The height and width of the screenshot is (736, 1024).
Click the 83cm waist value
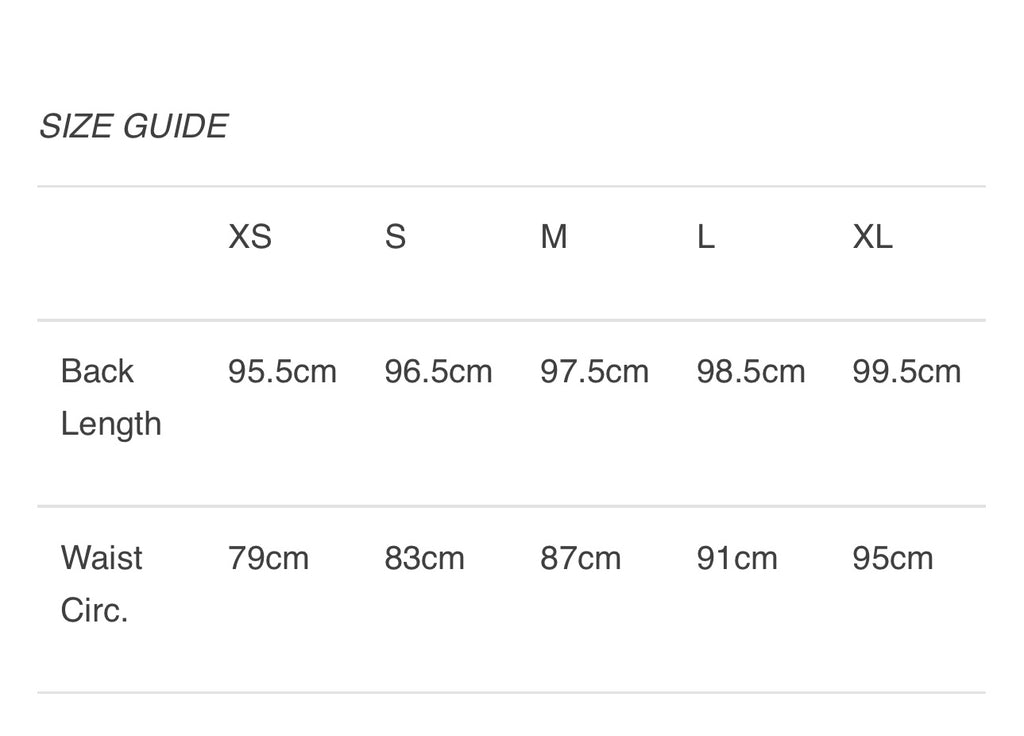click(x=424, y=558)
